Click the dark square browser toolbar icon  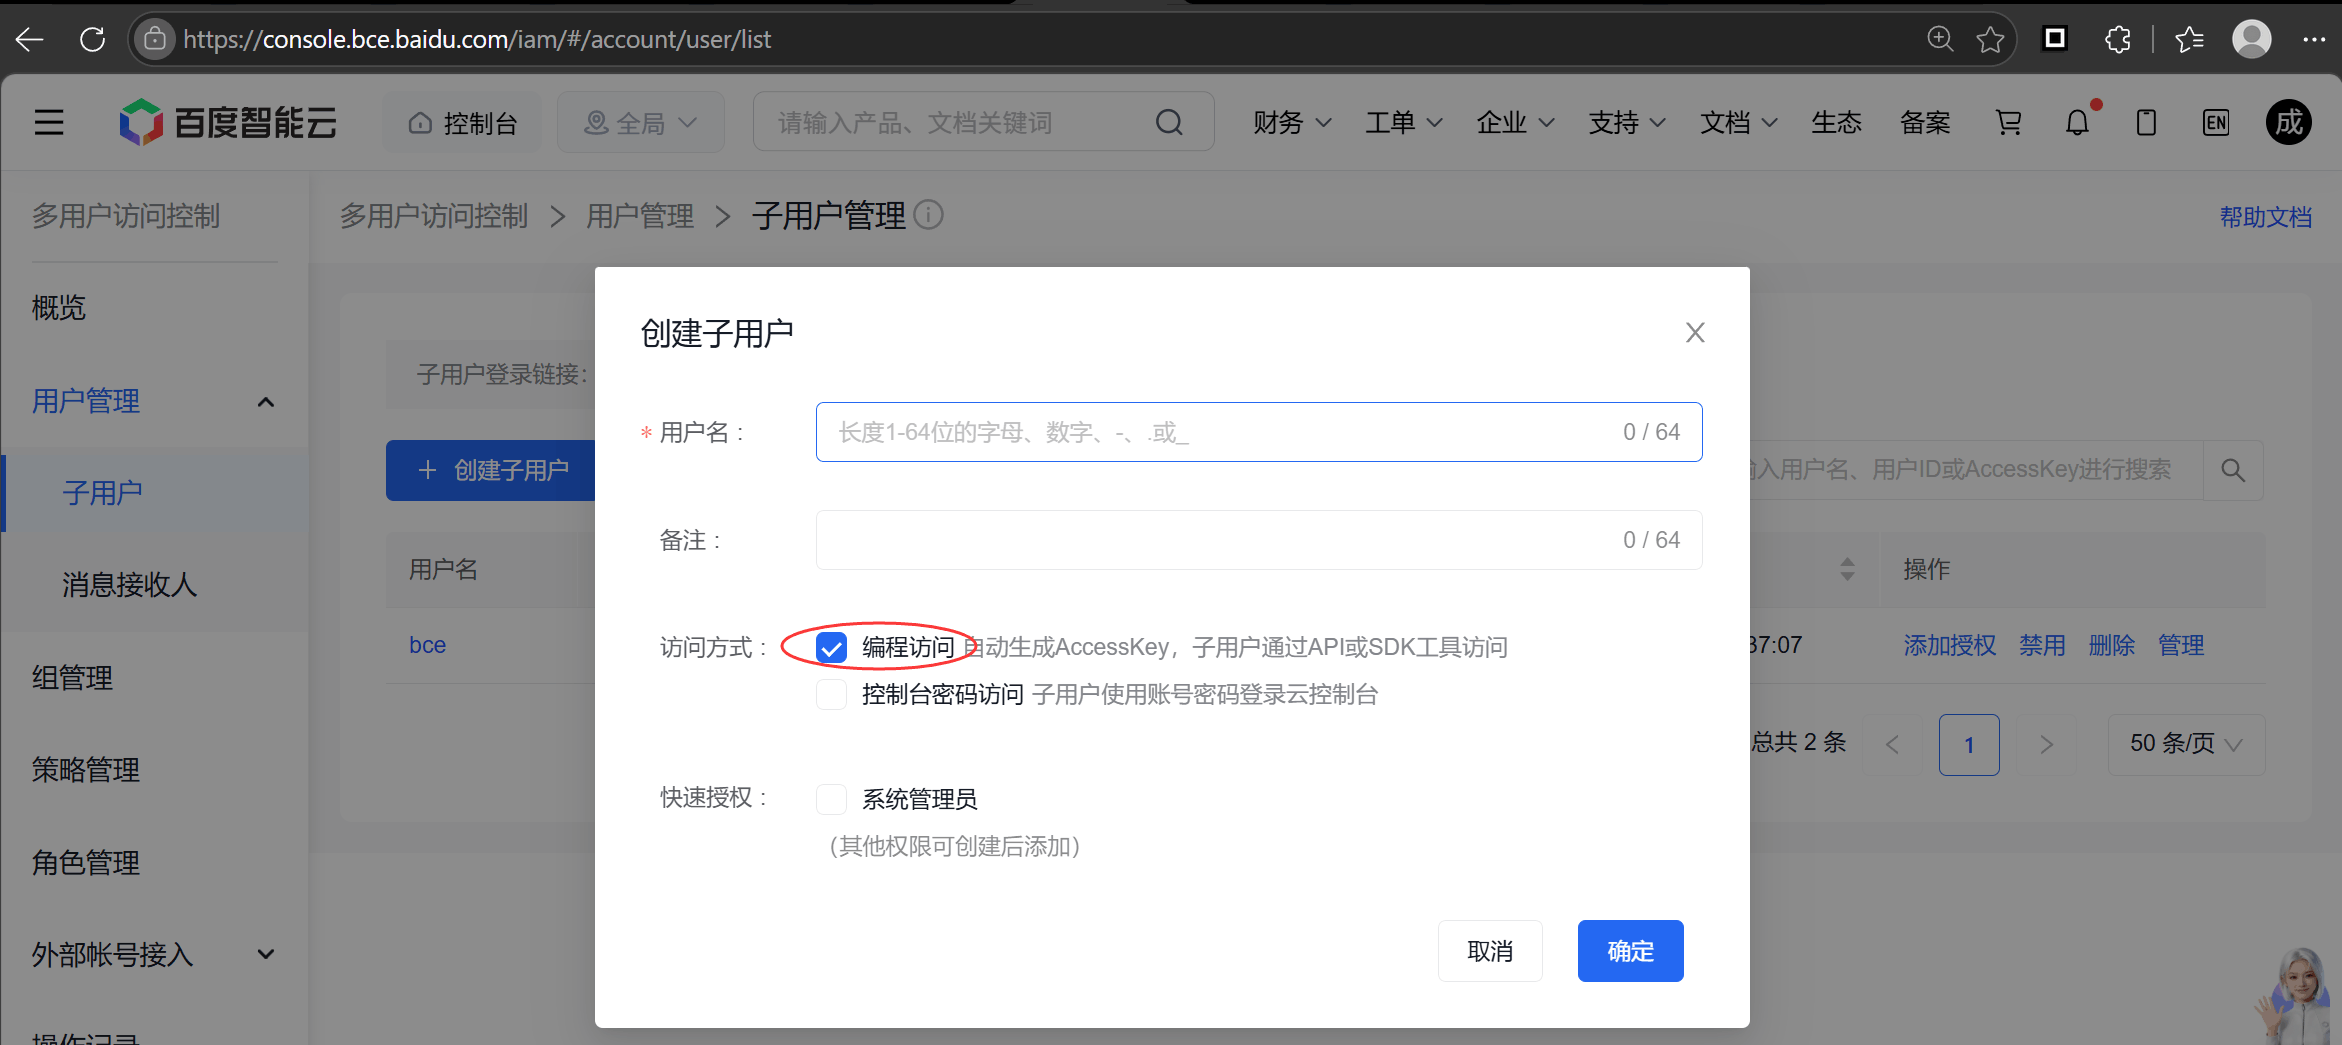coord(2054,39)
